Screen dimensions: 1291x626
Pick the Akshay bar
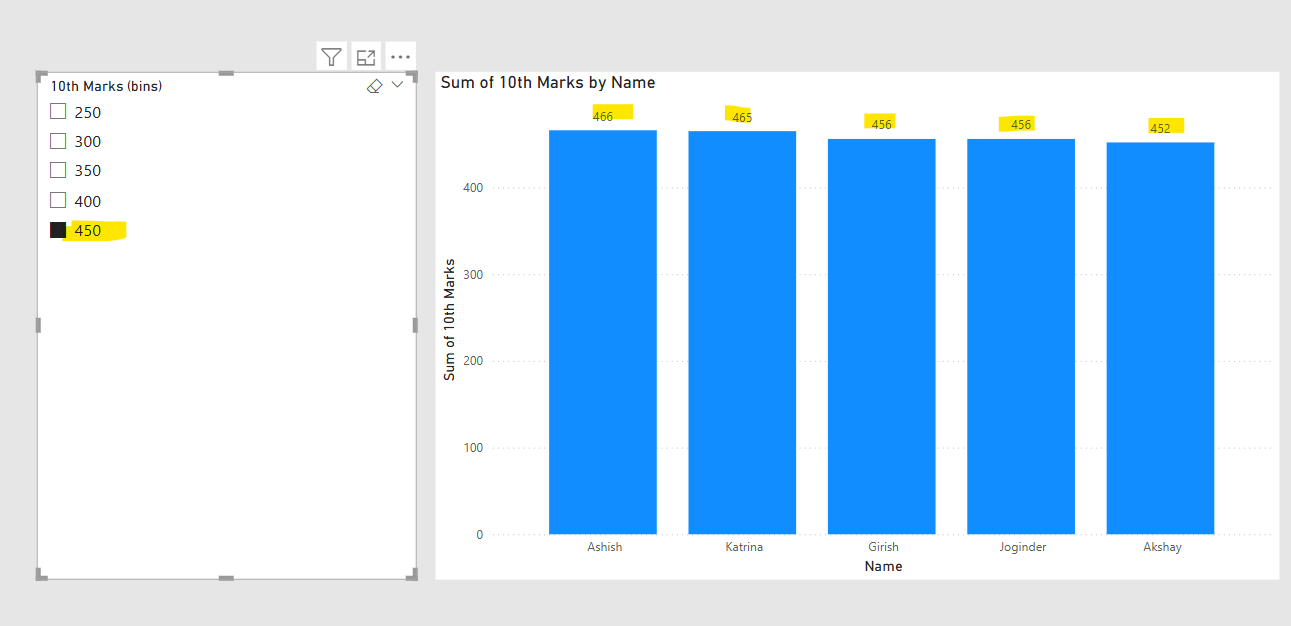[x=1160, y=338]
